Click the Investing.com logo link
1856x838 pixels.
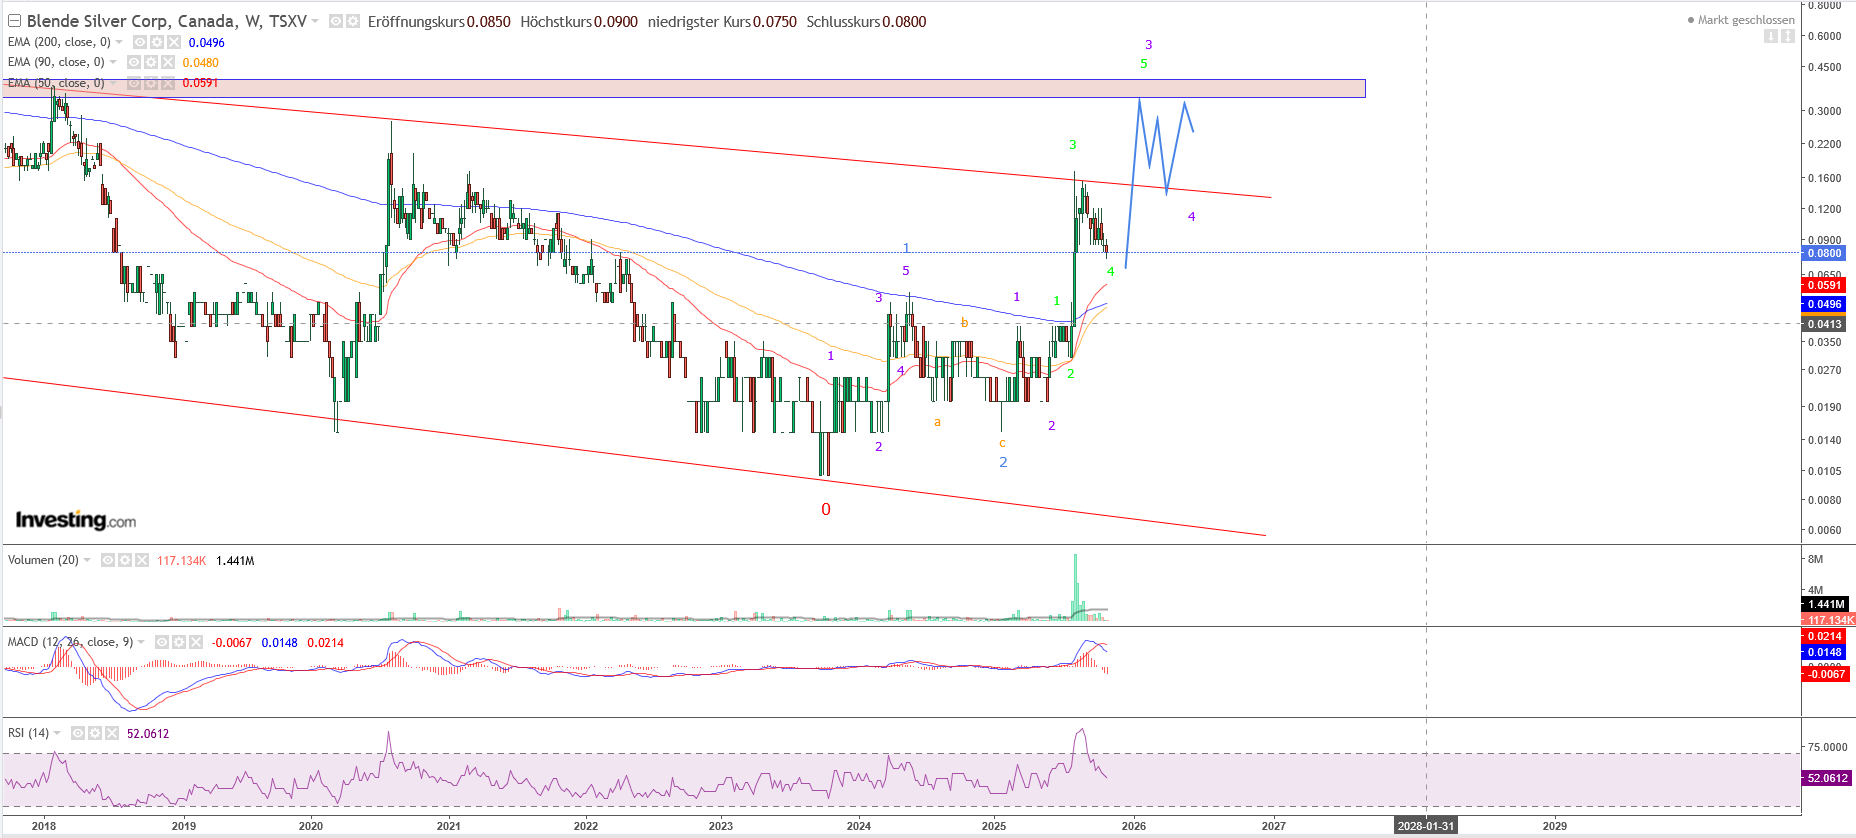(76, 520)
